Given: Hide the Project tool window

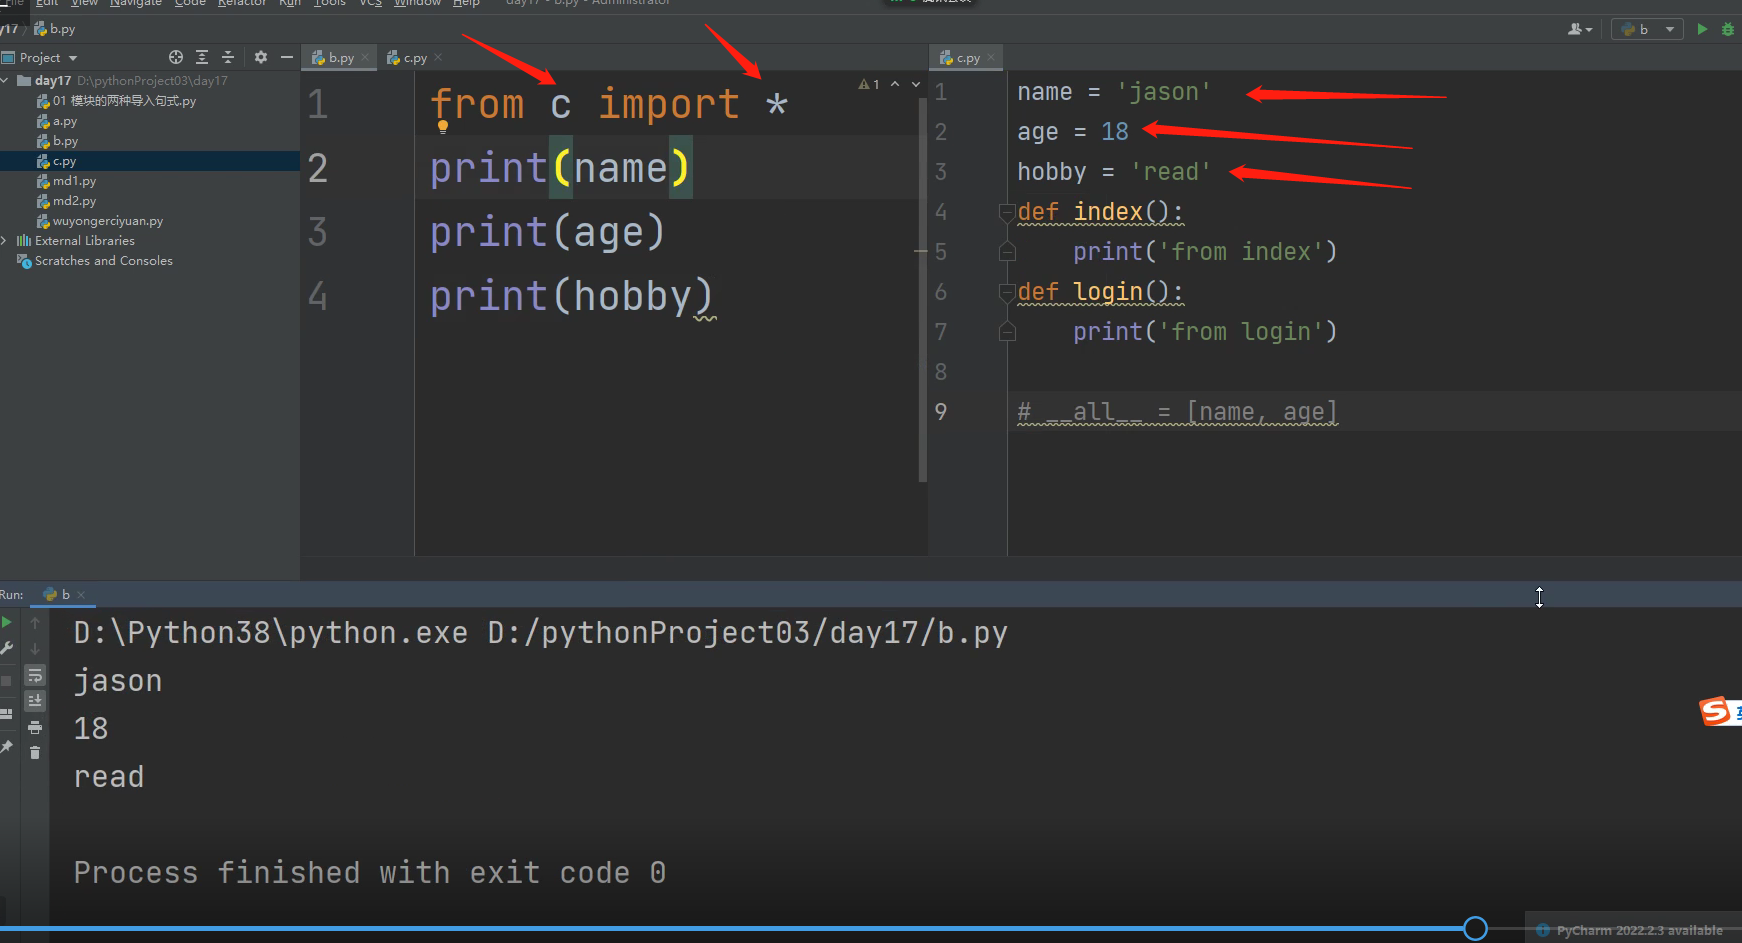Looking at the screenshot, I should click(287, 57).
